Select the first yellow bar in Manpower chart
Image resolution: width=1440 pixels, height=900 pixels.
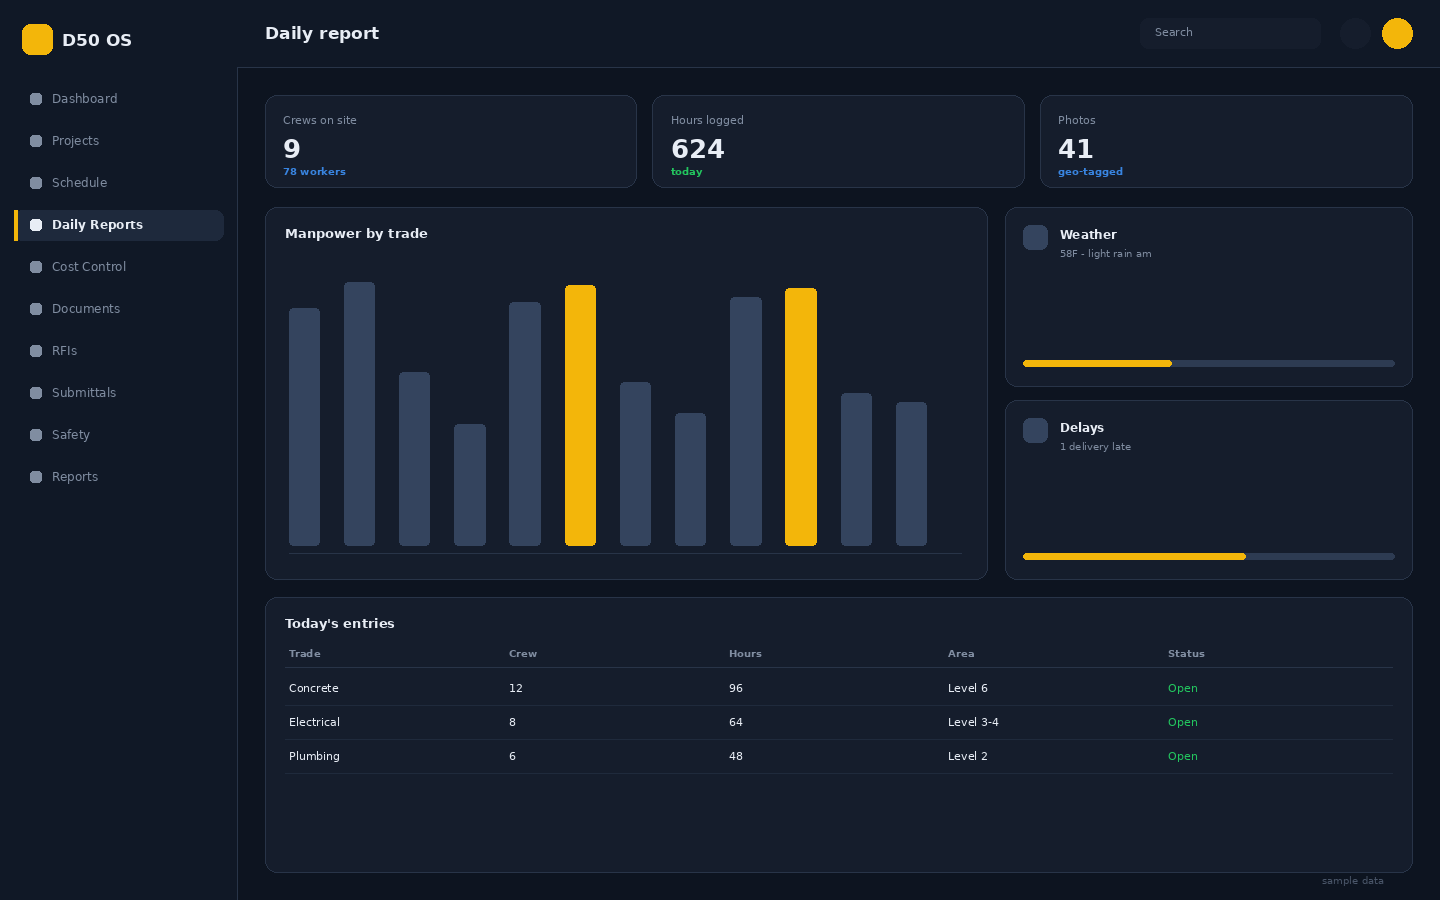(580, 415)
